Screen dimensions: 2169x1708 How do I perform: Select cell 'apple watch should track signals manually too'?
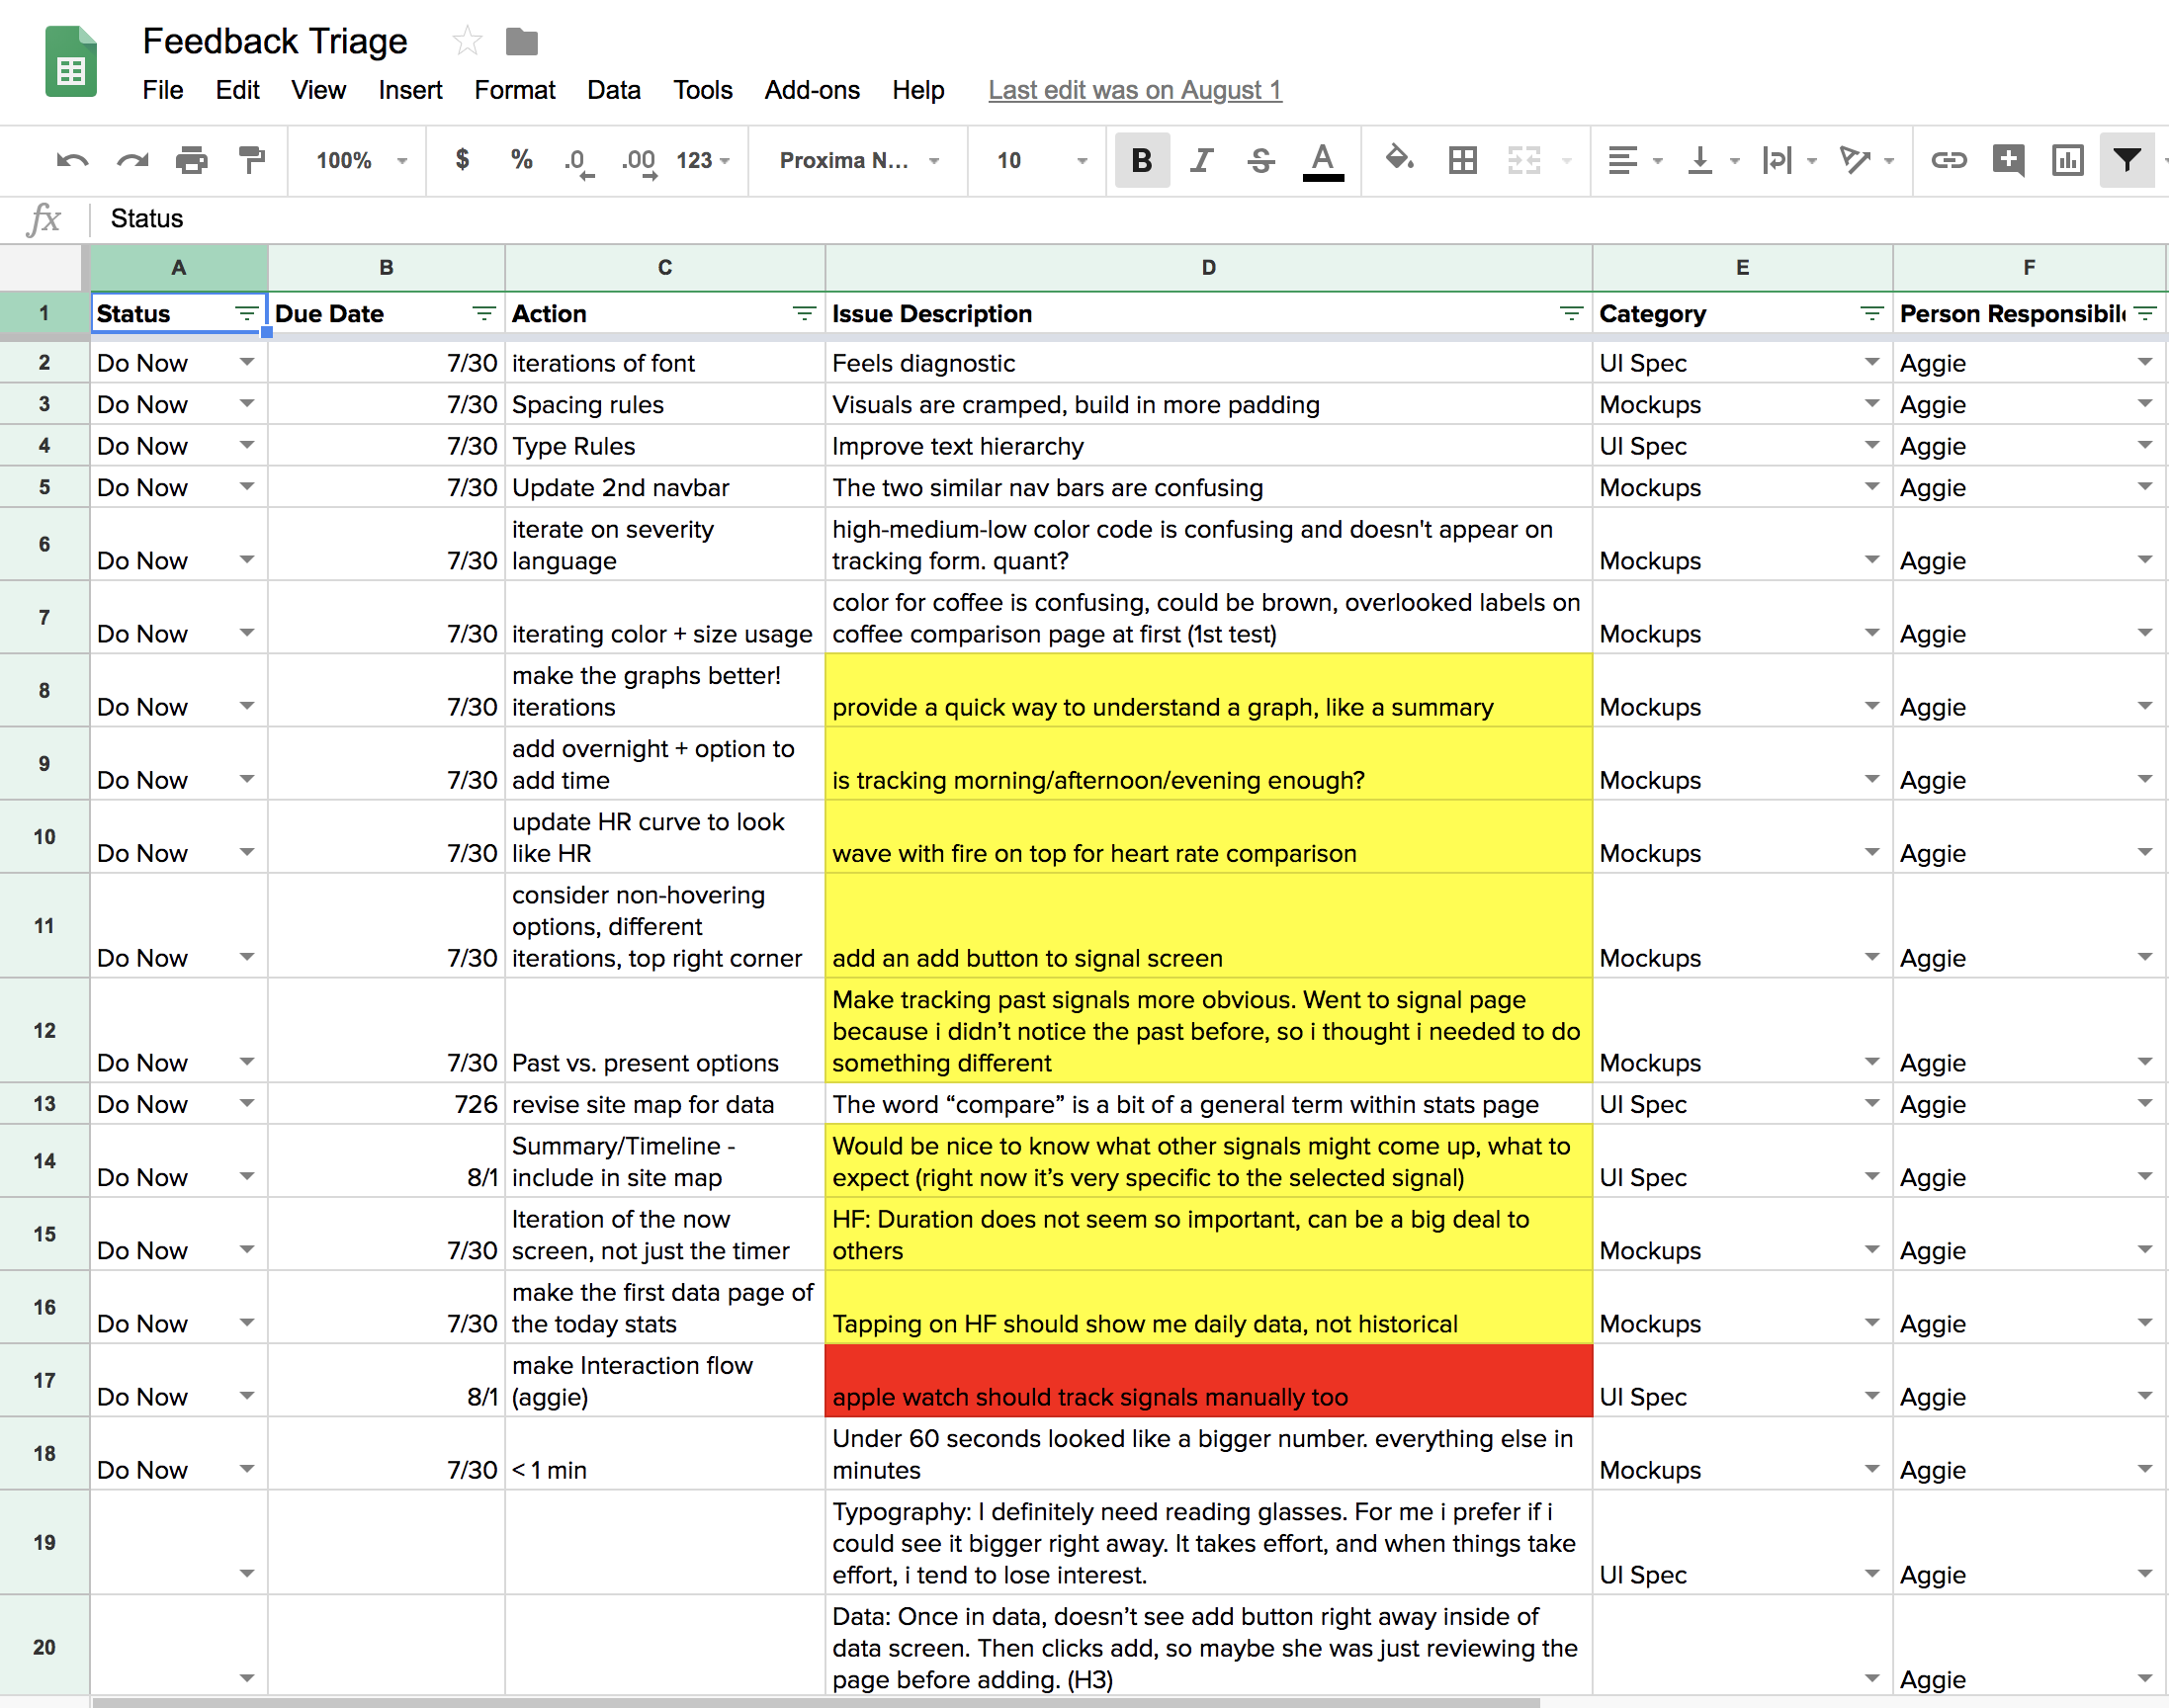tap(1208, 1380)
